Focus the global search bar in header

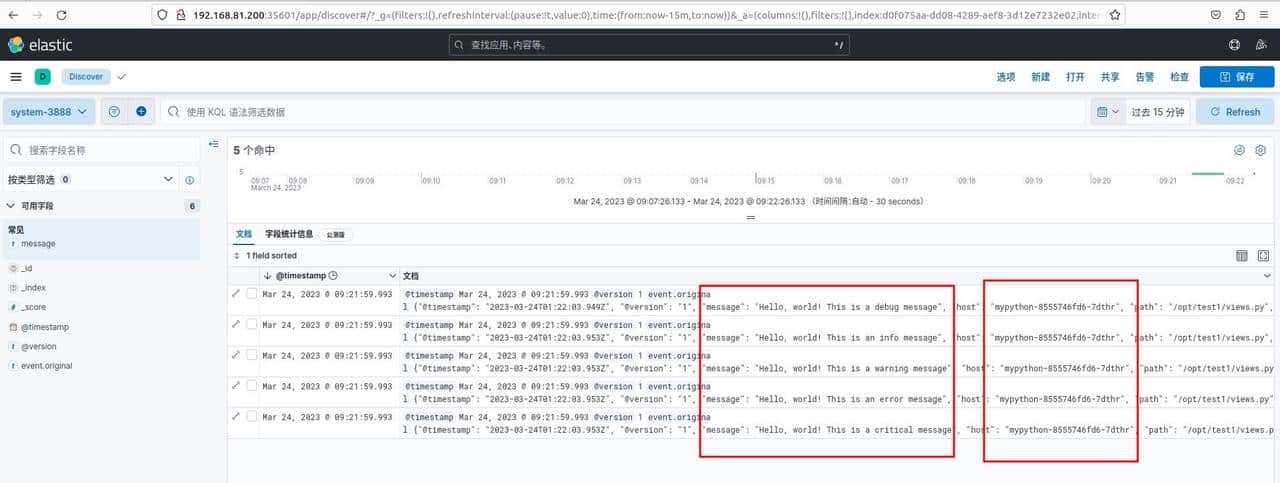[650, 45]
